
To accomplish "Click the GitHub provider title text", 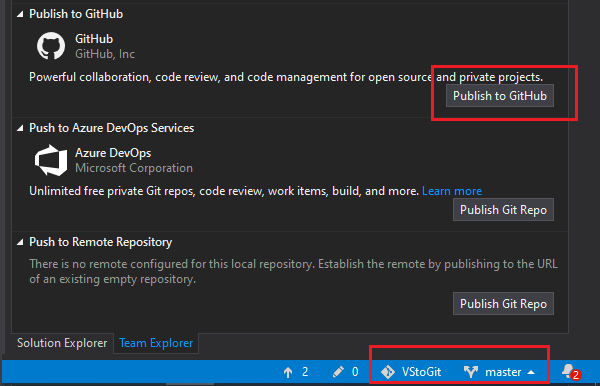I will 94,39.
